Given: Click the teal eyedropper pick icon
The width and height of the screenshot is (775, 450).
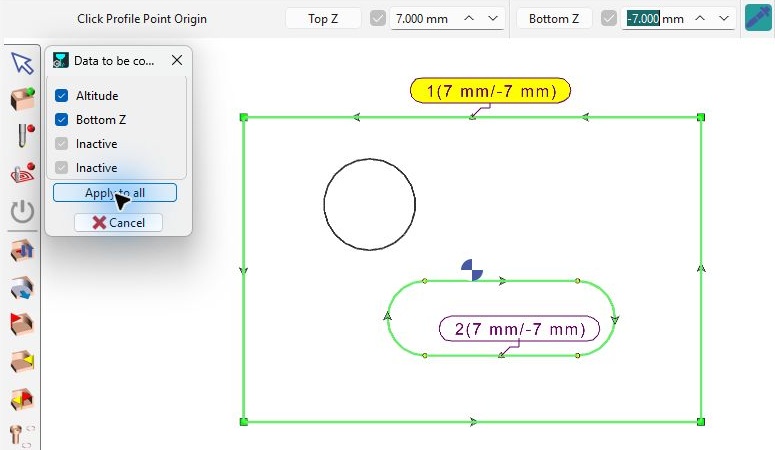Looking at the screenshot, I should [x=758, y=18].
